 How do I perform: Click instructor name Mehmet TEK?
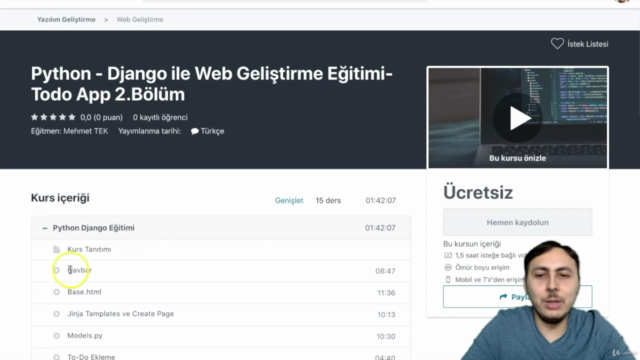click(86, 131)
